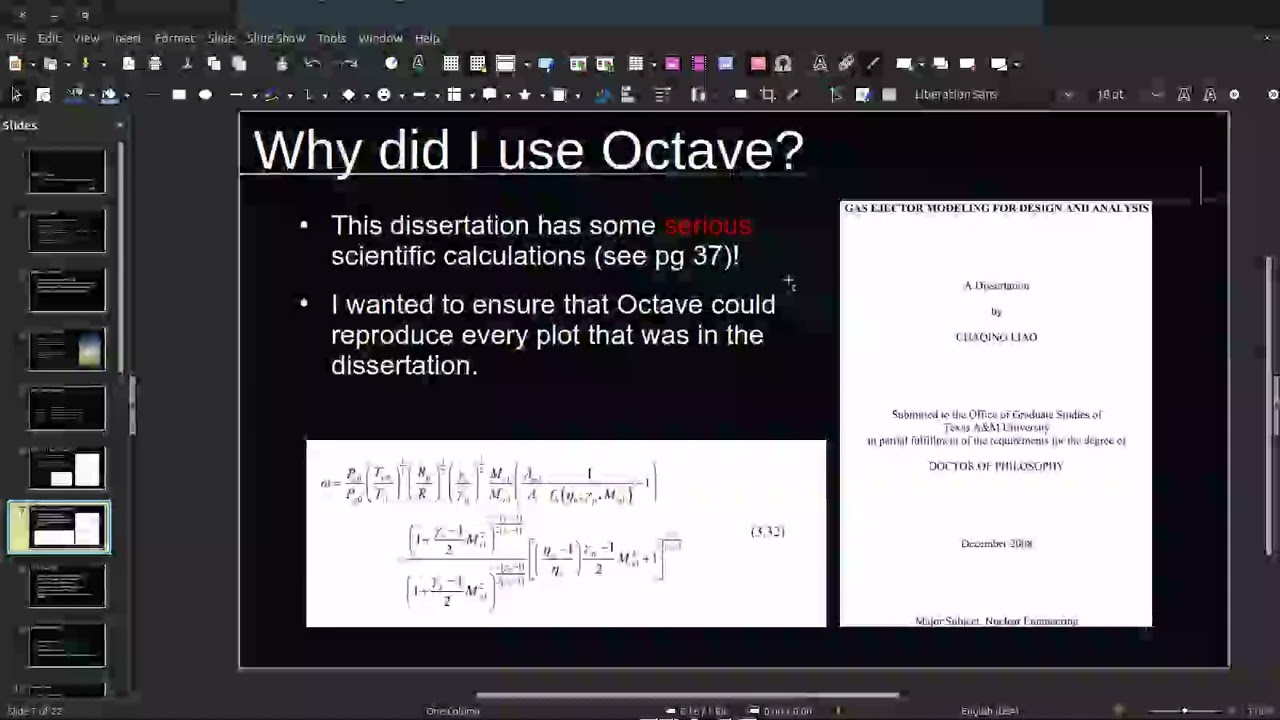Insert Fontwork text

pos(820,64)
